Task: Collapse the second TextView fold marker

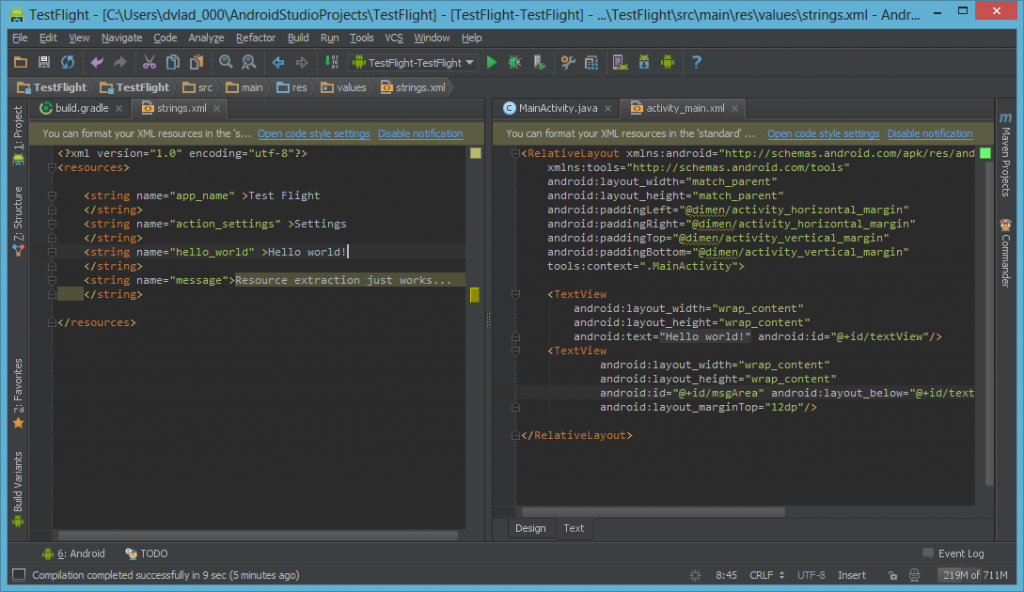Action: coord(515,351)
